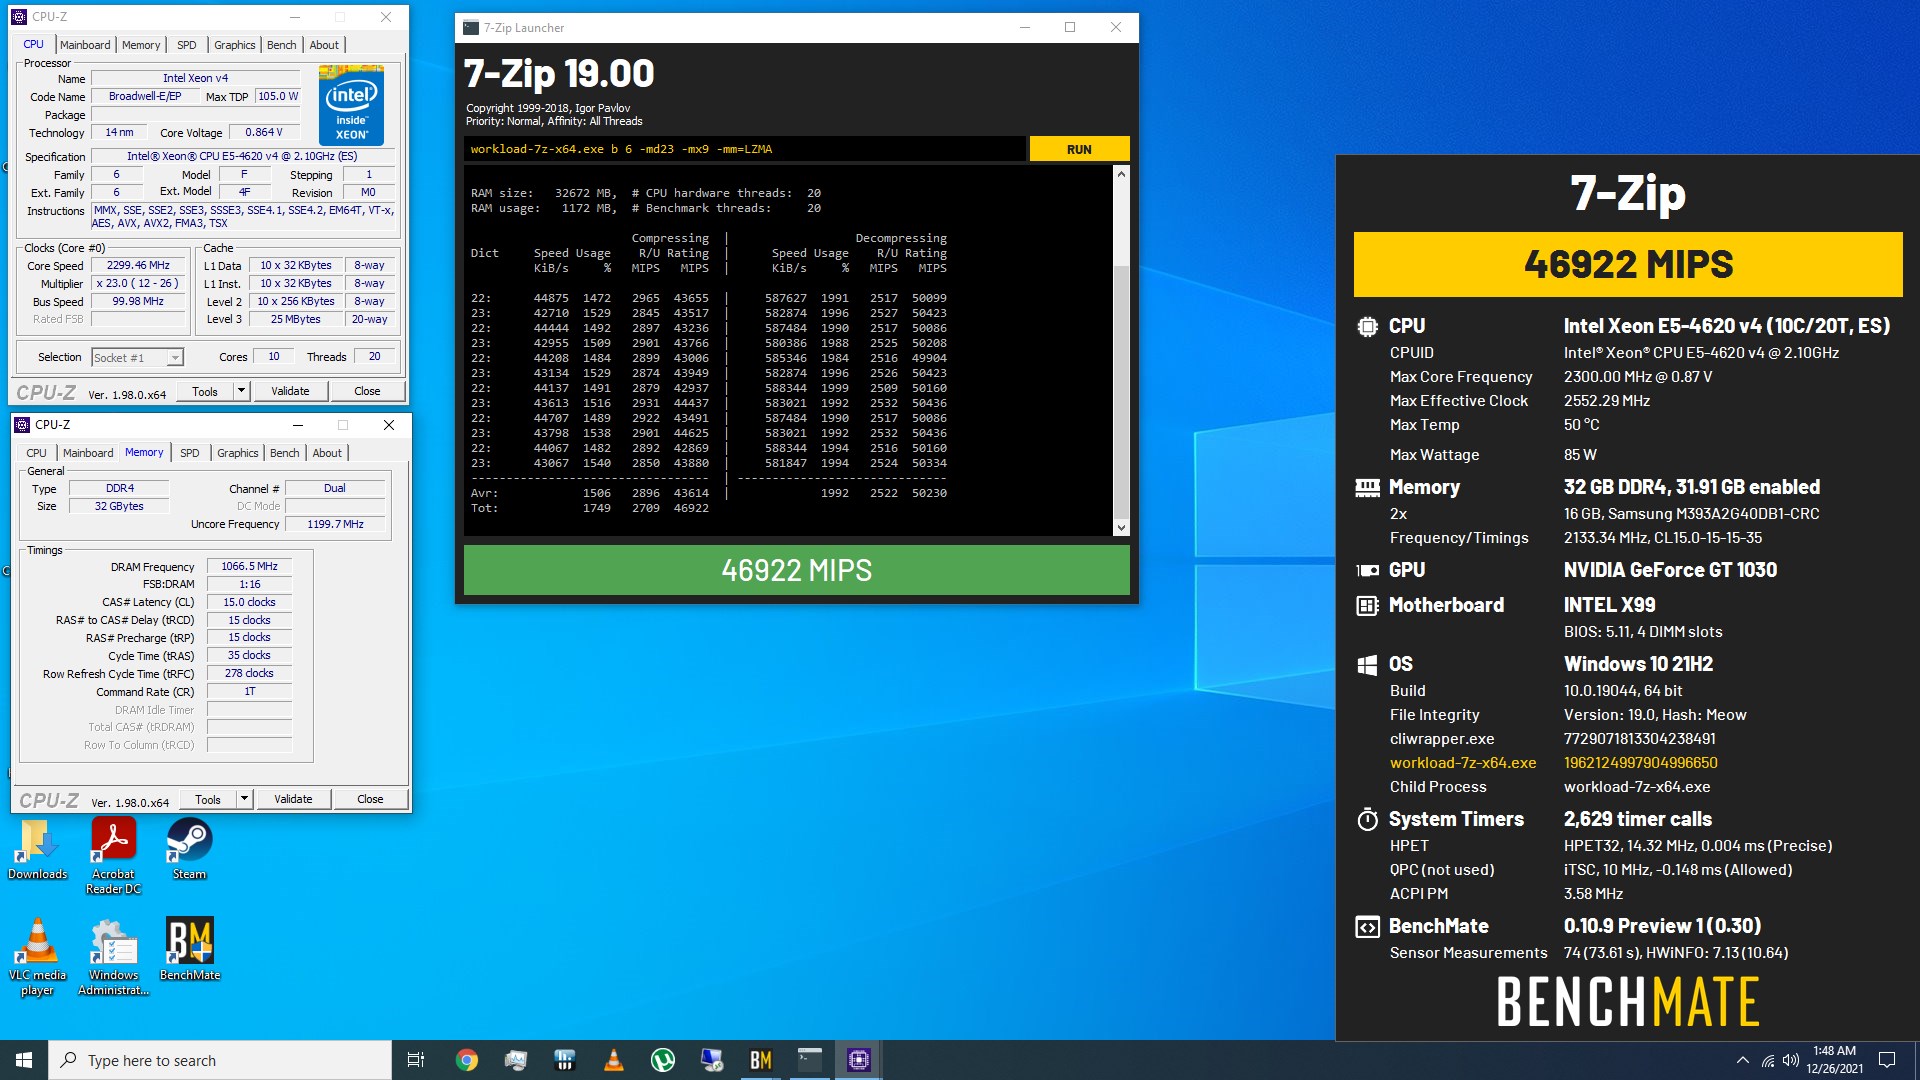Screen dimensions: 1920x1080
Task: Click the lower CPU-Z window title icon
Action: coord(21,425)
